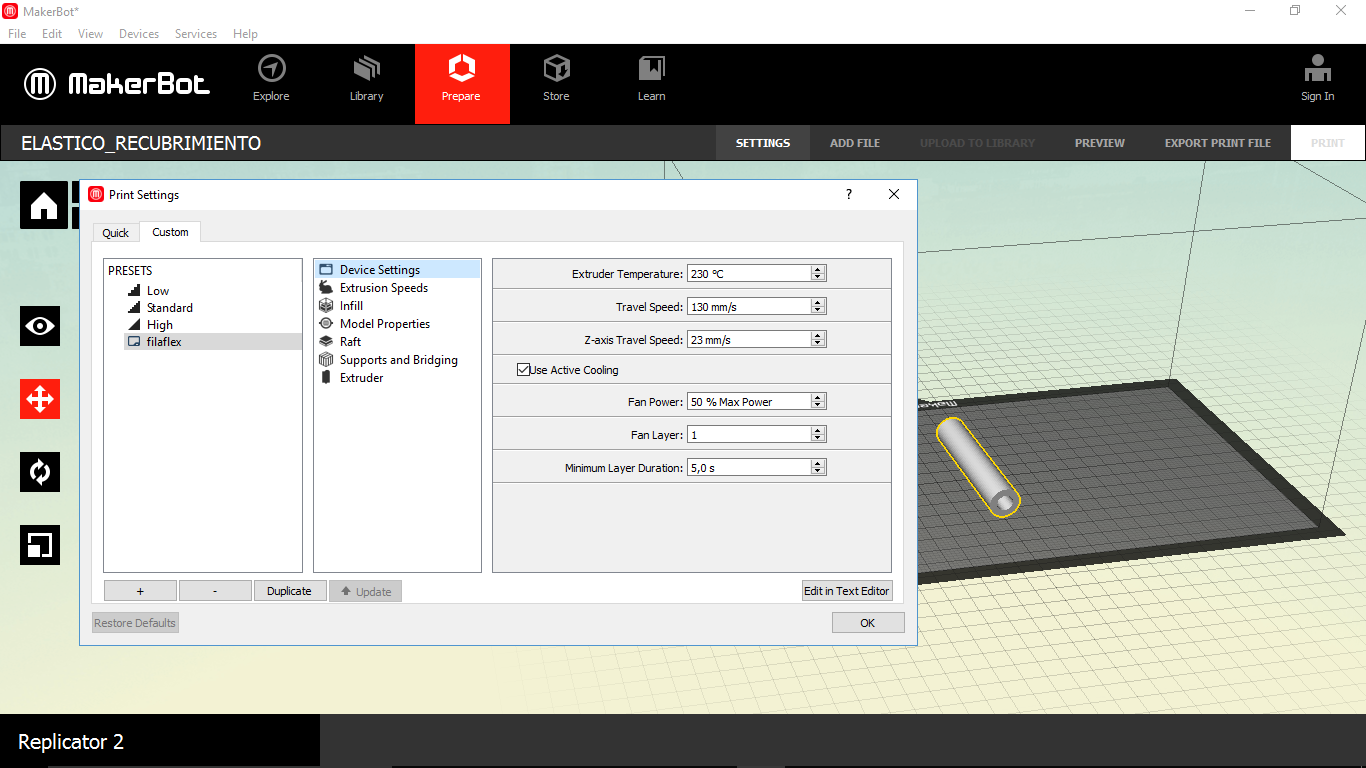Image resolution: width=1366 pixels, height=768 pixels.
Task: Click OK in Print Settings
Action: tap(868, 623)
